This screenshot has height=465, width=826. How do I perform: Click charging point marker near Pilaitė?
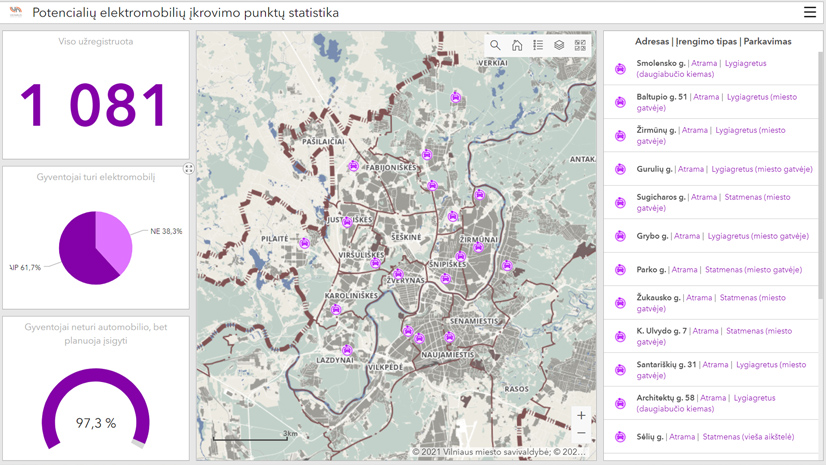304,243
